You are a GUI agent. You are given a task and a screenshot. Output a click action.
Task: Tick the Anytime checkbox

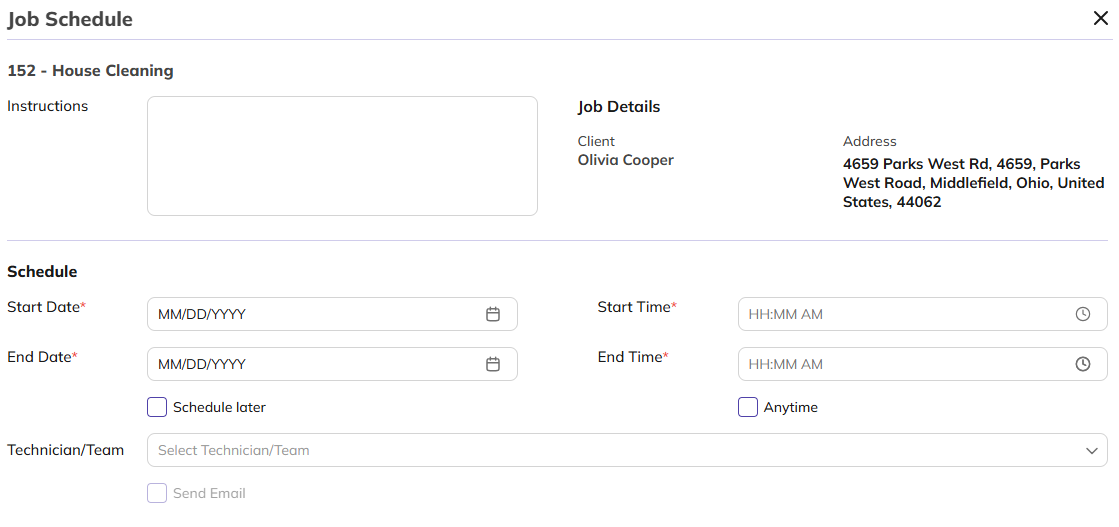point(748,407)
